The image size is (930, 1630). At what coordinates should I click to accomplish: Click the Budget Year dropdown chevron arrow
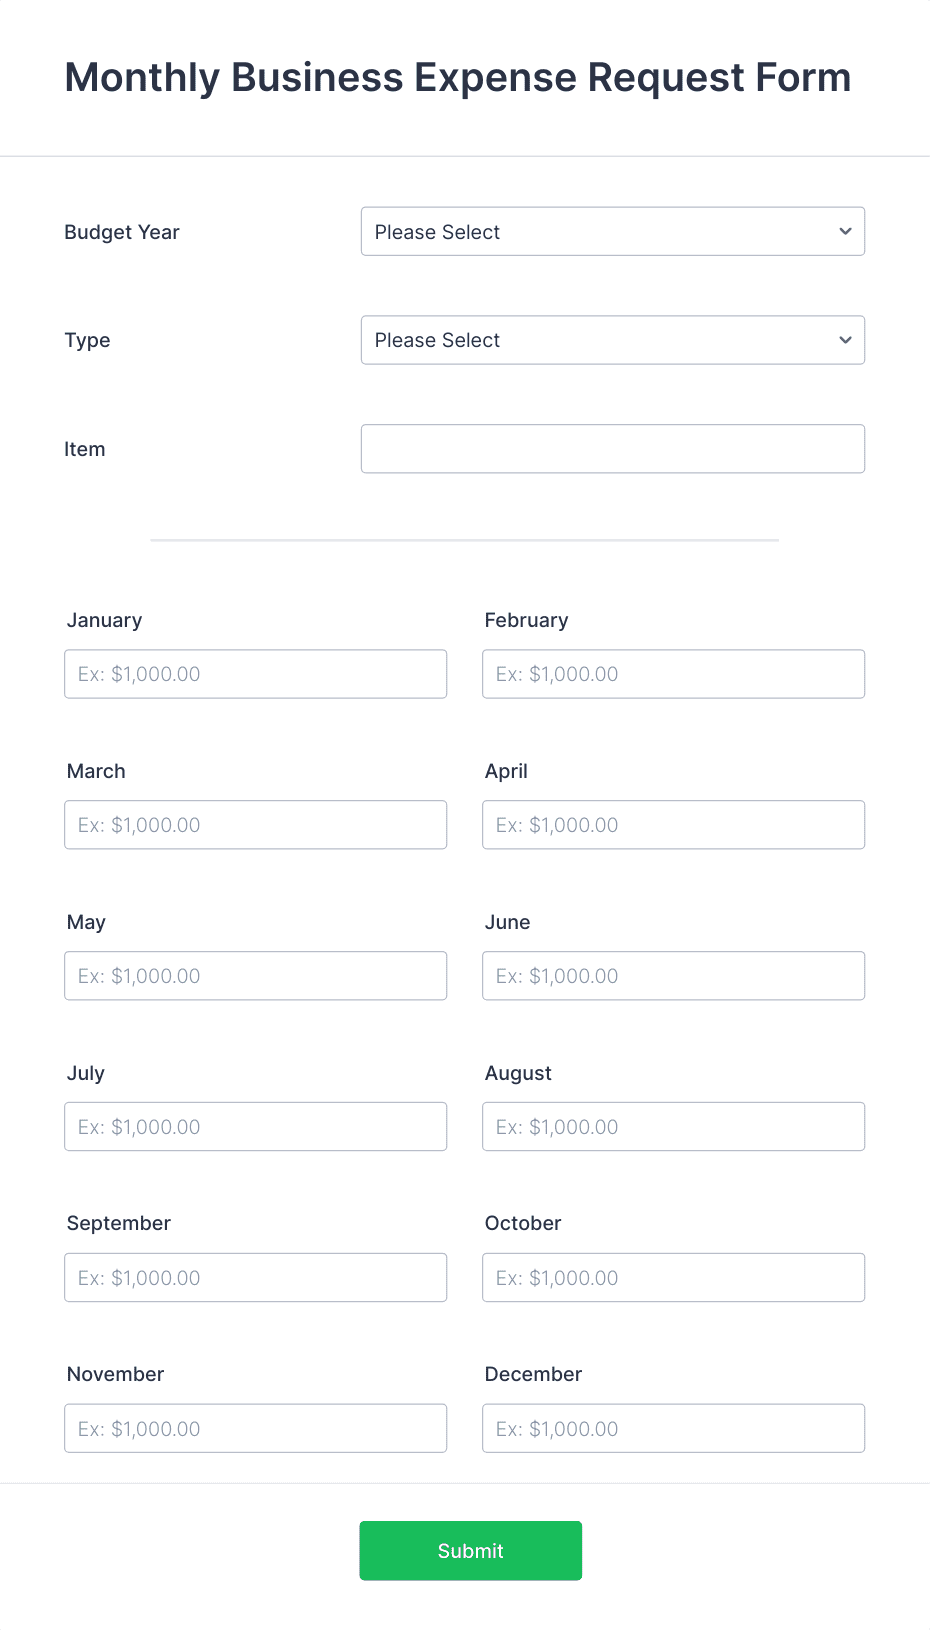click(x=843, y=231)
